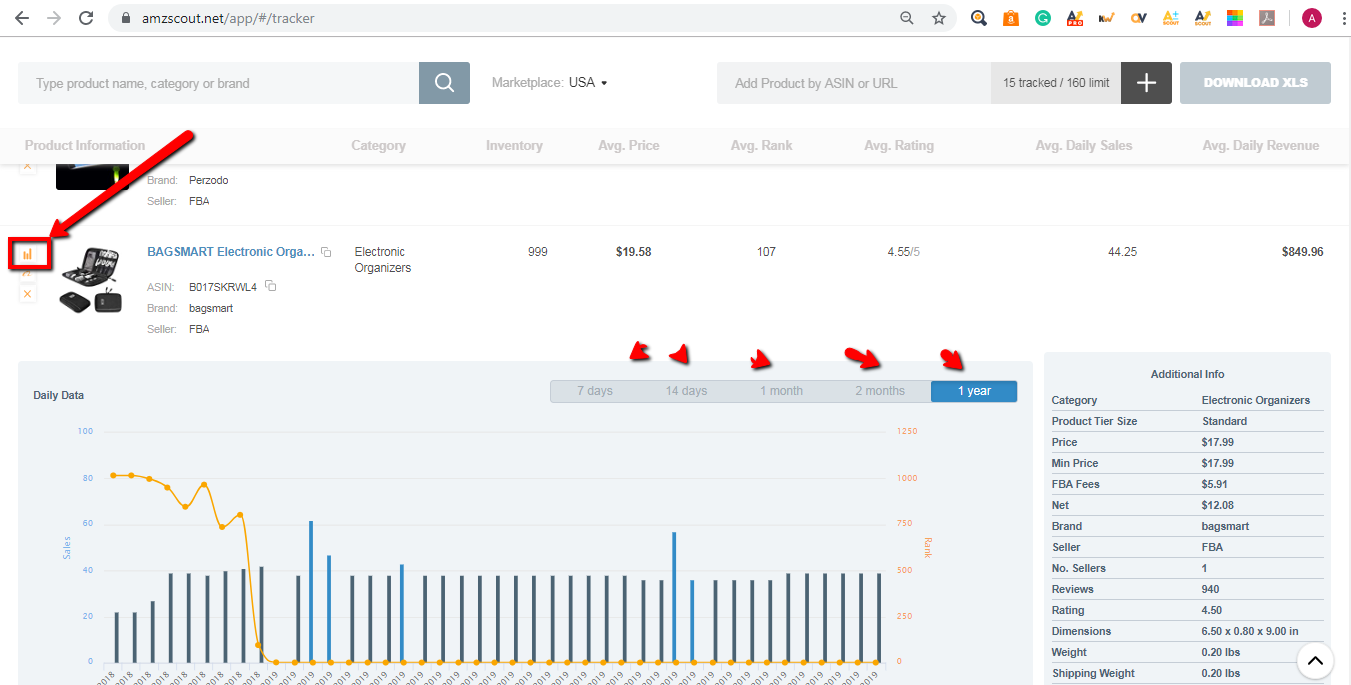Sort by the Inventory column header
This screenshot has height=685, width=1351.
514,145
